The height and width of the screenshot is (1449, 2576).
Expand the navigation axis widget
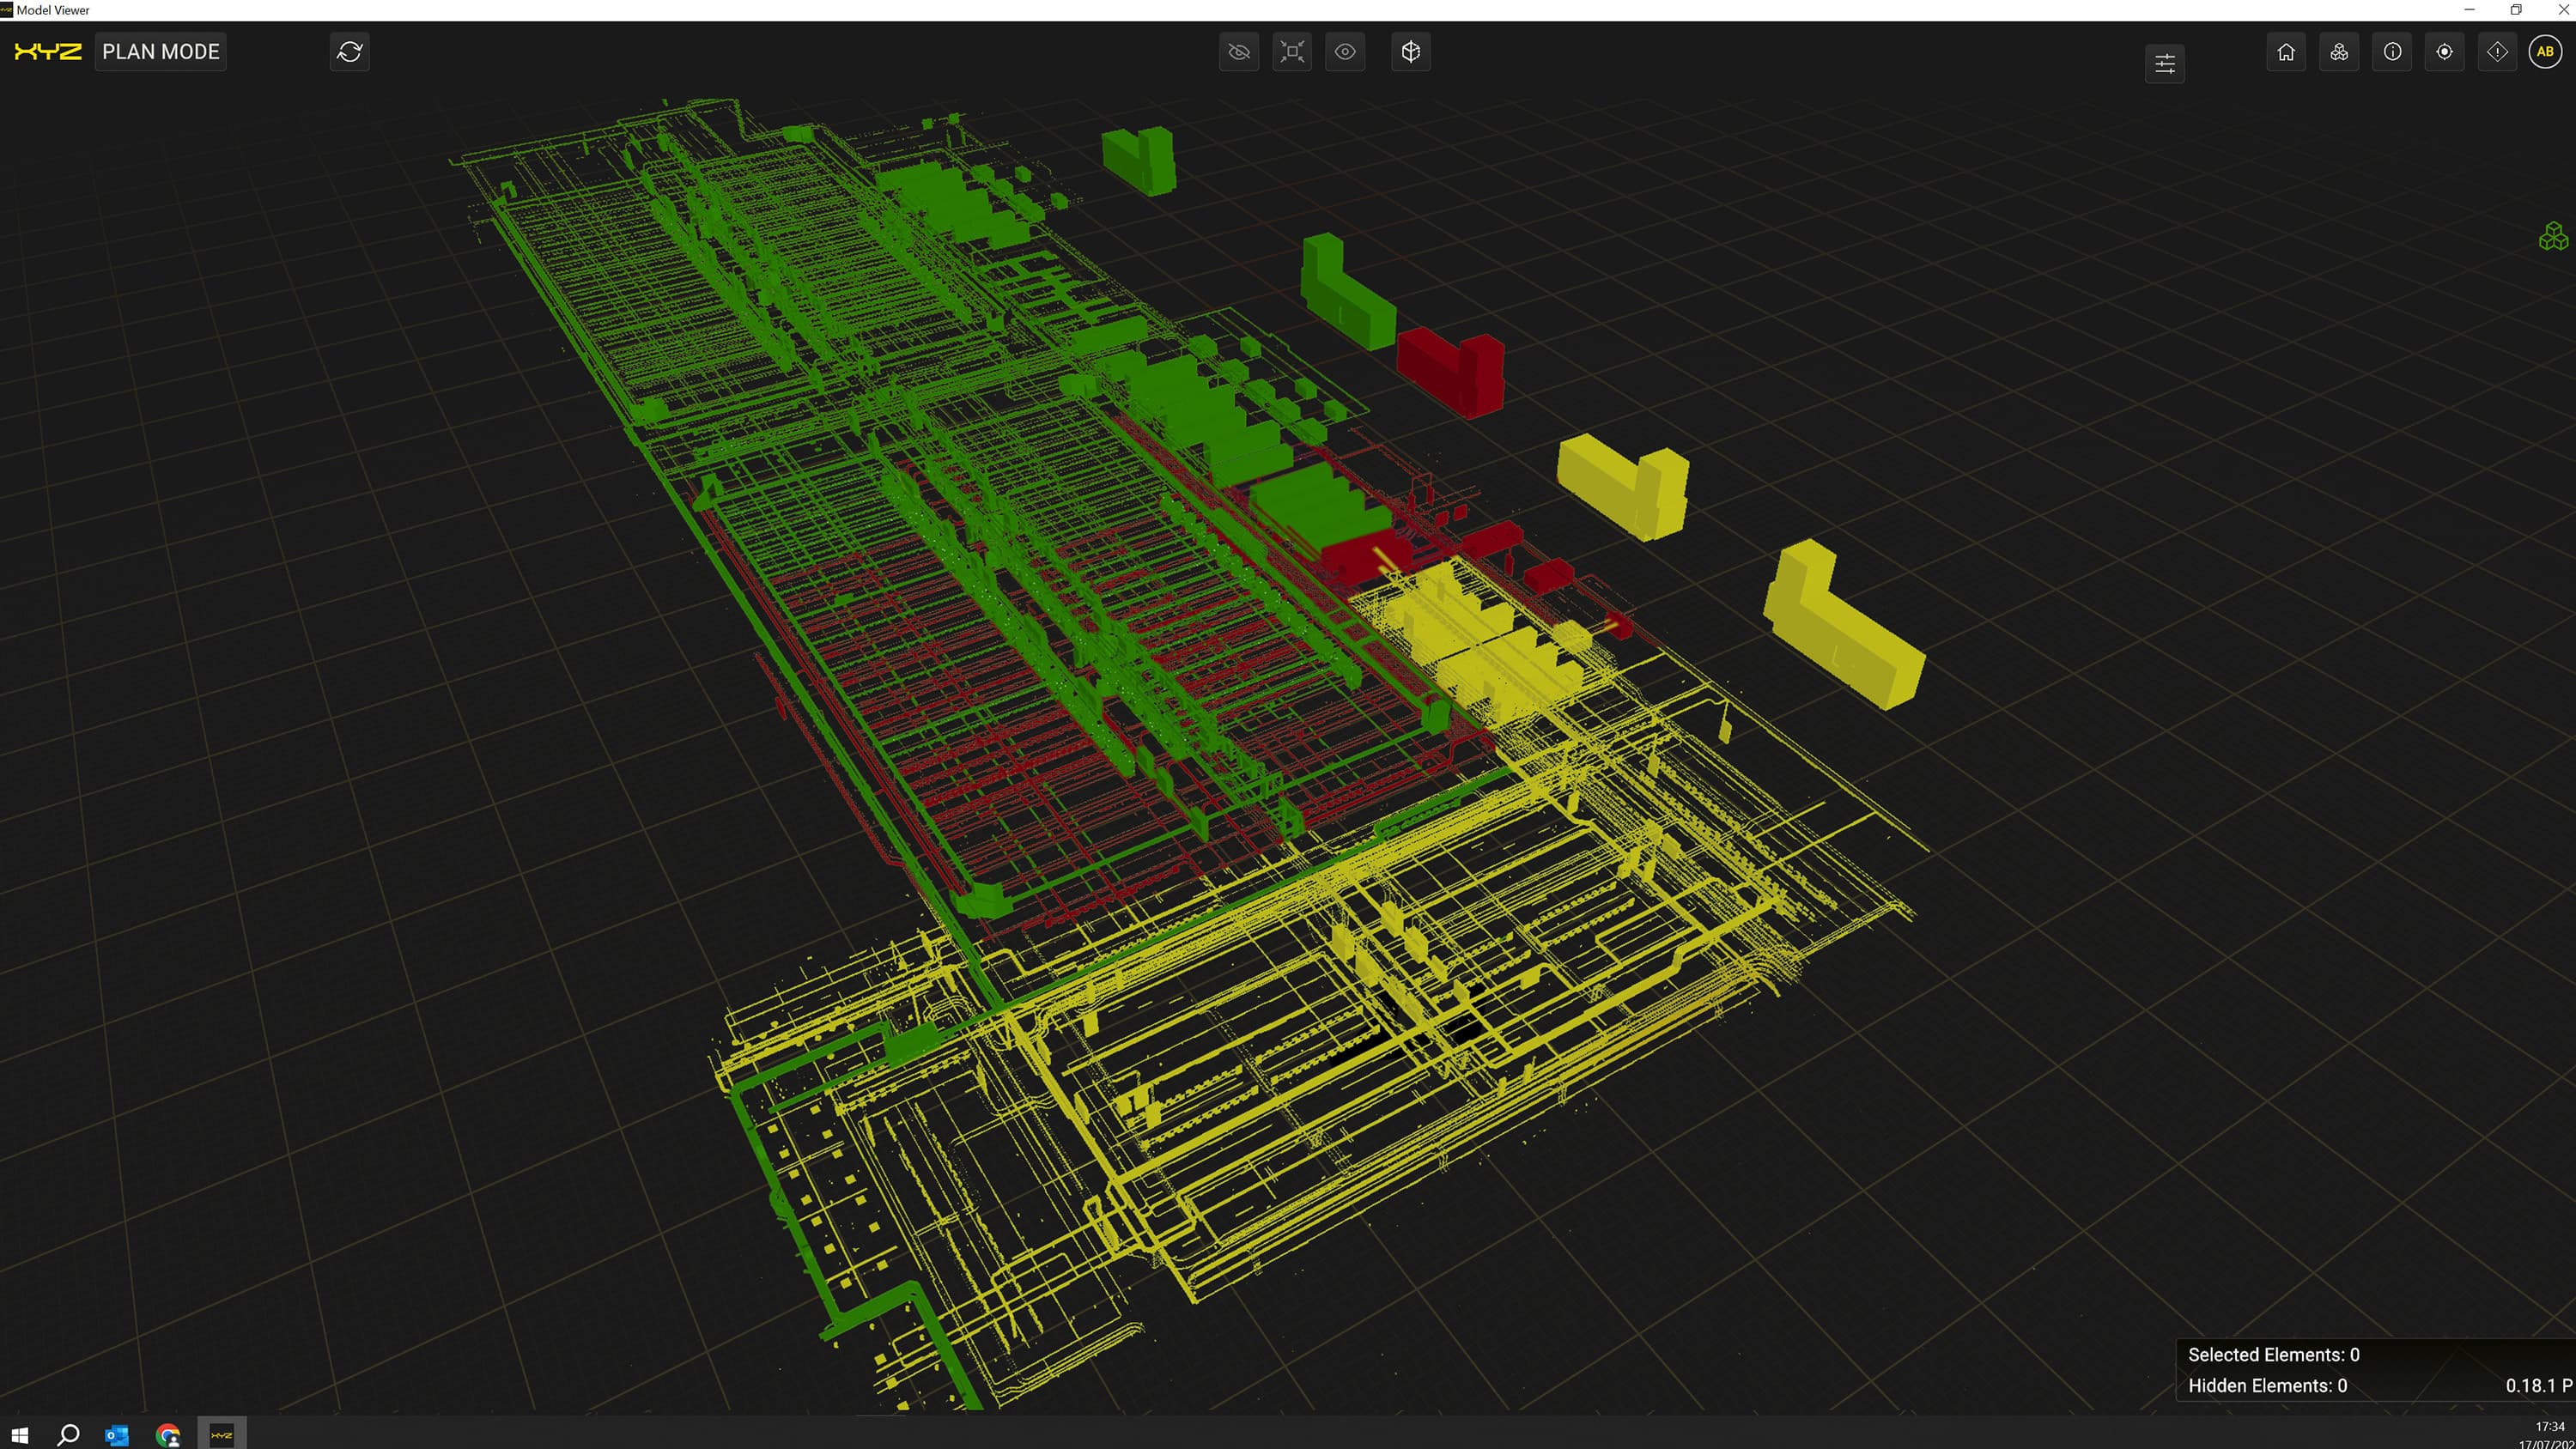pos(2554,236)
